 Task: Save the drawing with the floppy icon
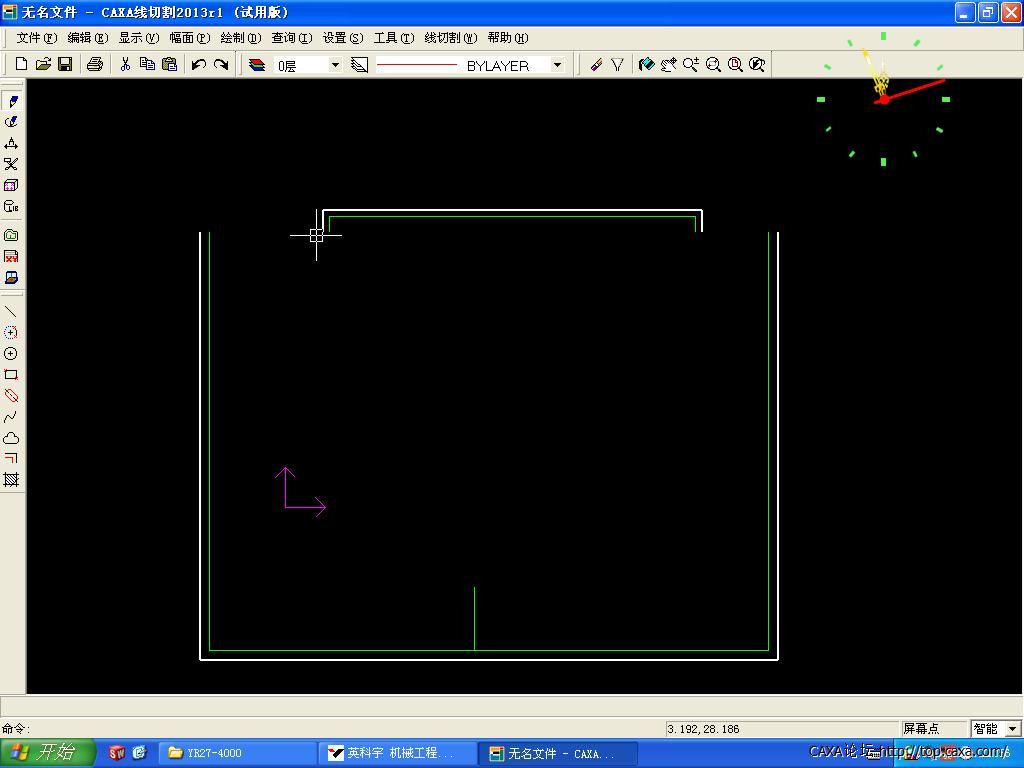(65, 64)
